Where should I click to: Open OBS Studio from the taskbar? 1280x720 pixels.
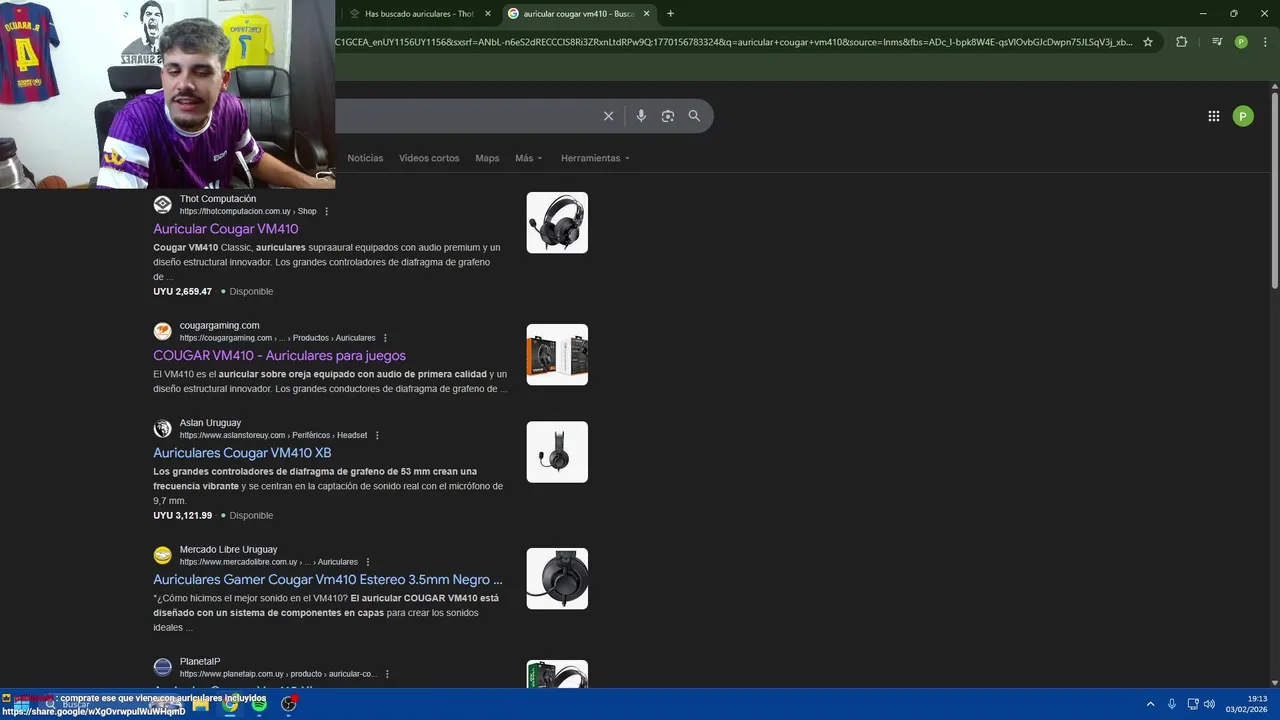click(x=289, y=704)
